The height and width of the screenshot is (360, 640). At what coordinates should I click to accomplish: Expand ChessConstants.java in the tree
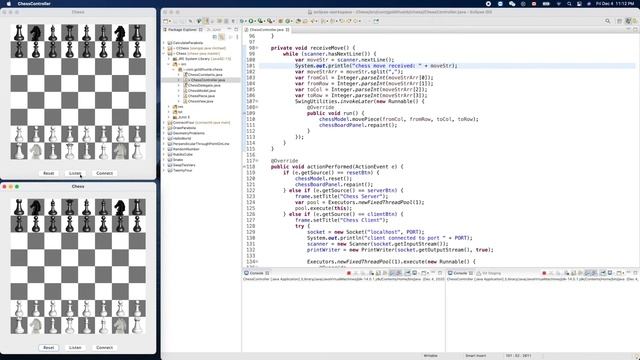(179, 75)
